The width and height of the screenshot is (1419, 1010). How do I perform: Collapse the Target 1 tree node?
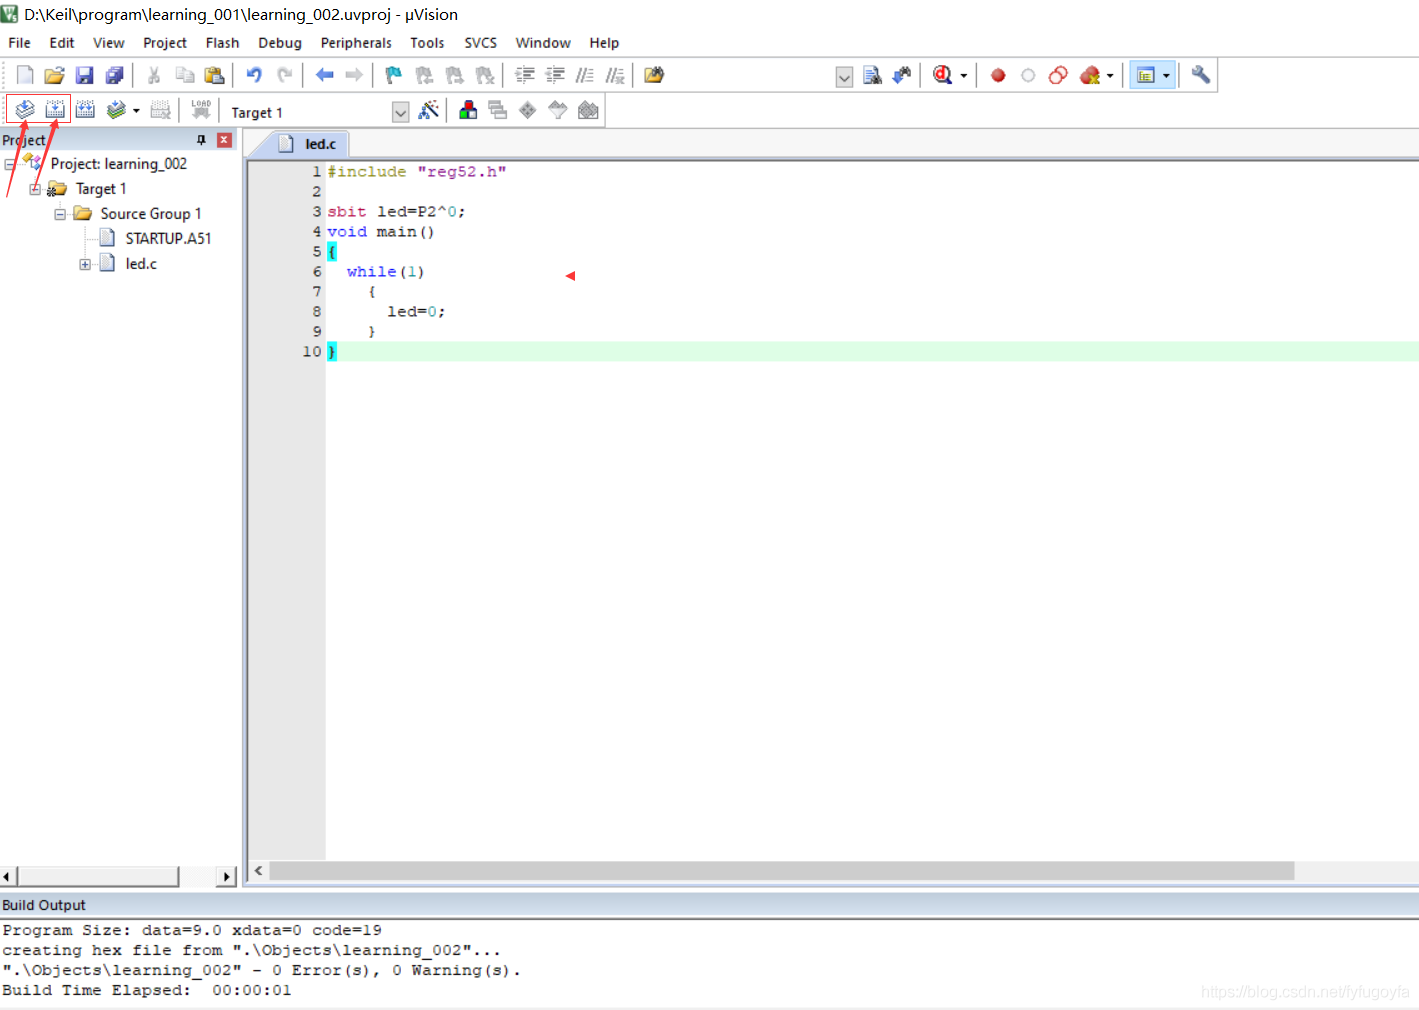[x=35, y=189]
